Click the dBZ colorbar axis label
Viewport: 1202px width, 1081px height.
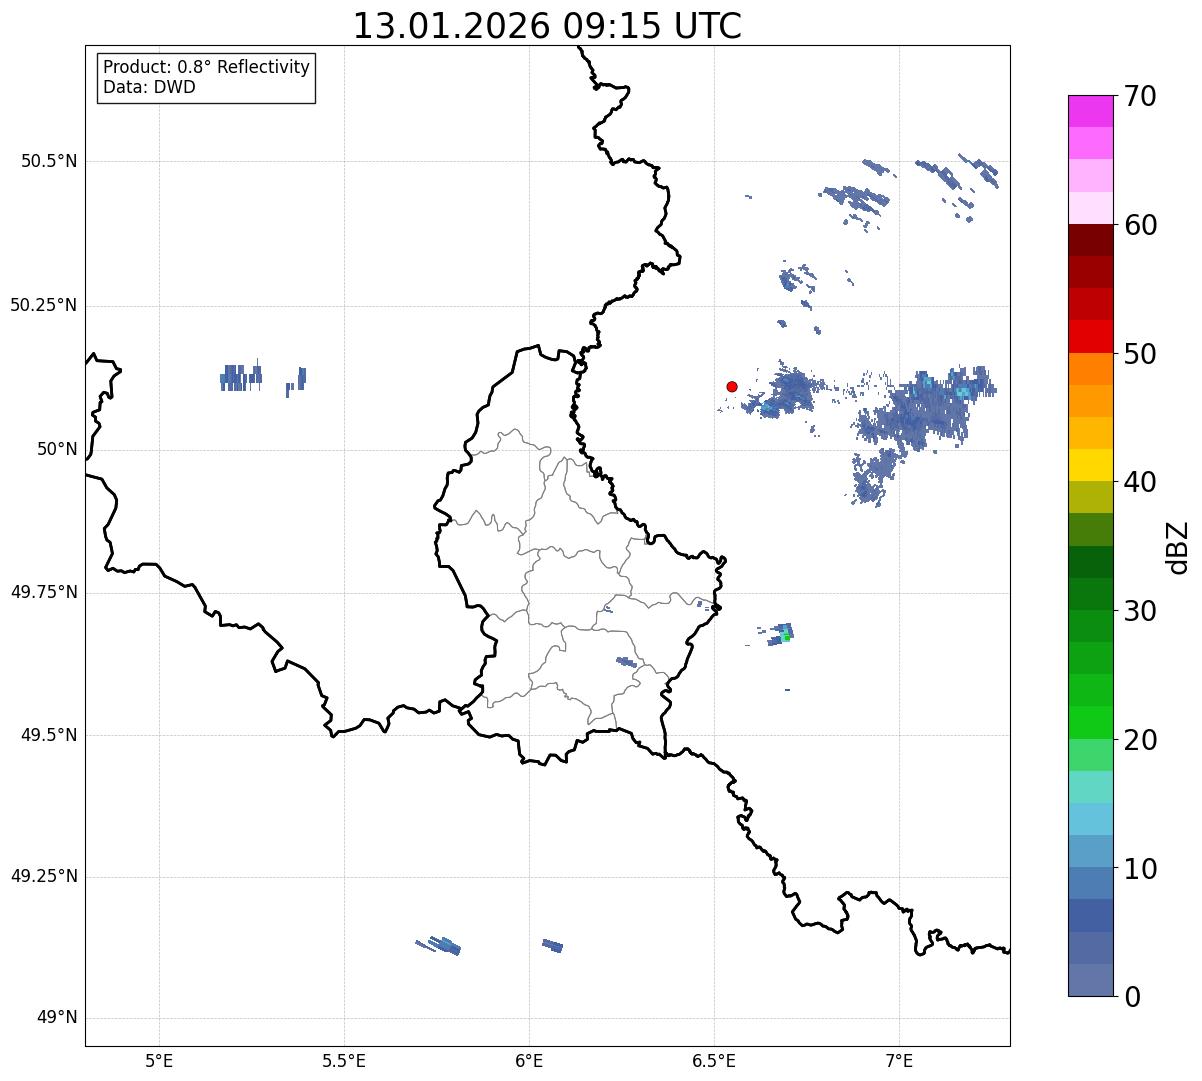pos(1178,546)
